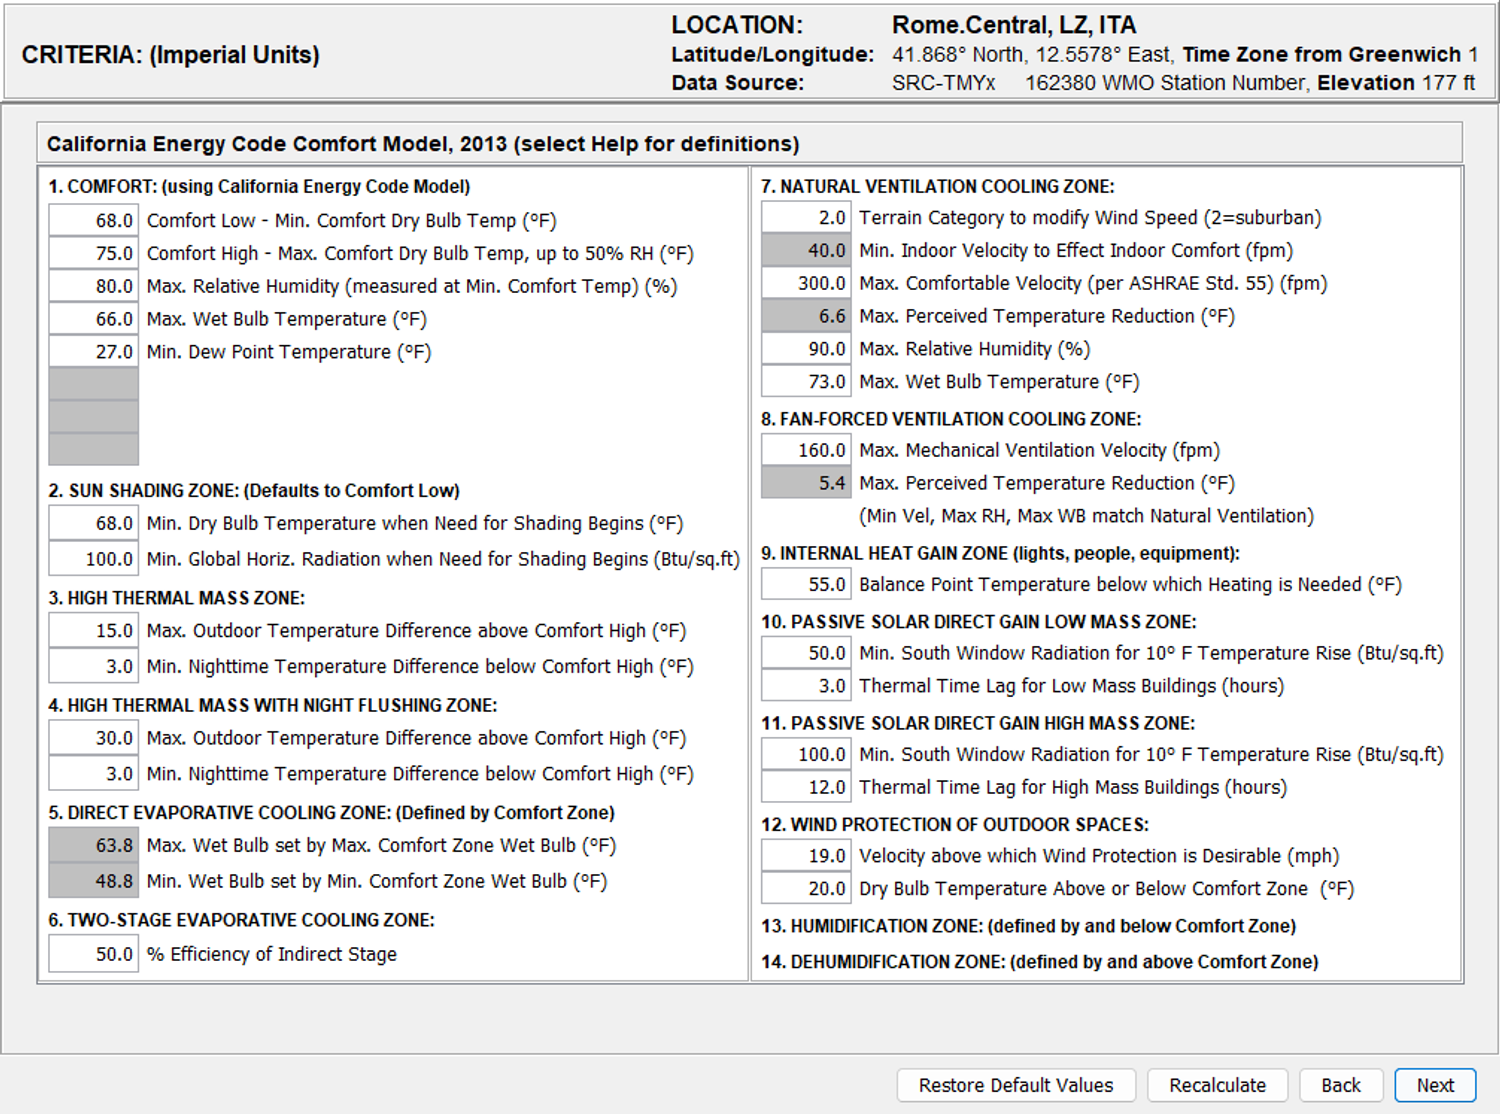The height and width of the screenshot is (1114, 1500).
Task: Click Min. Dew Point Temperature input
Action: tap(94, 352)
